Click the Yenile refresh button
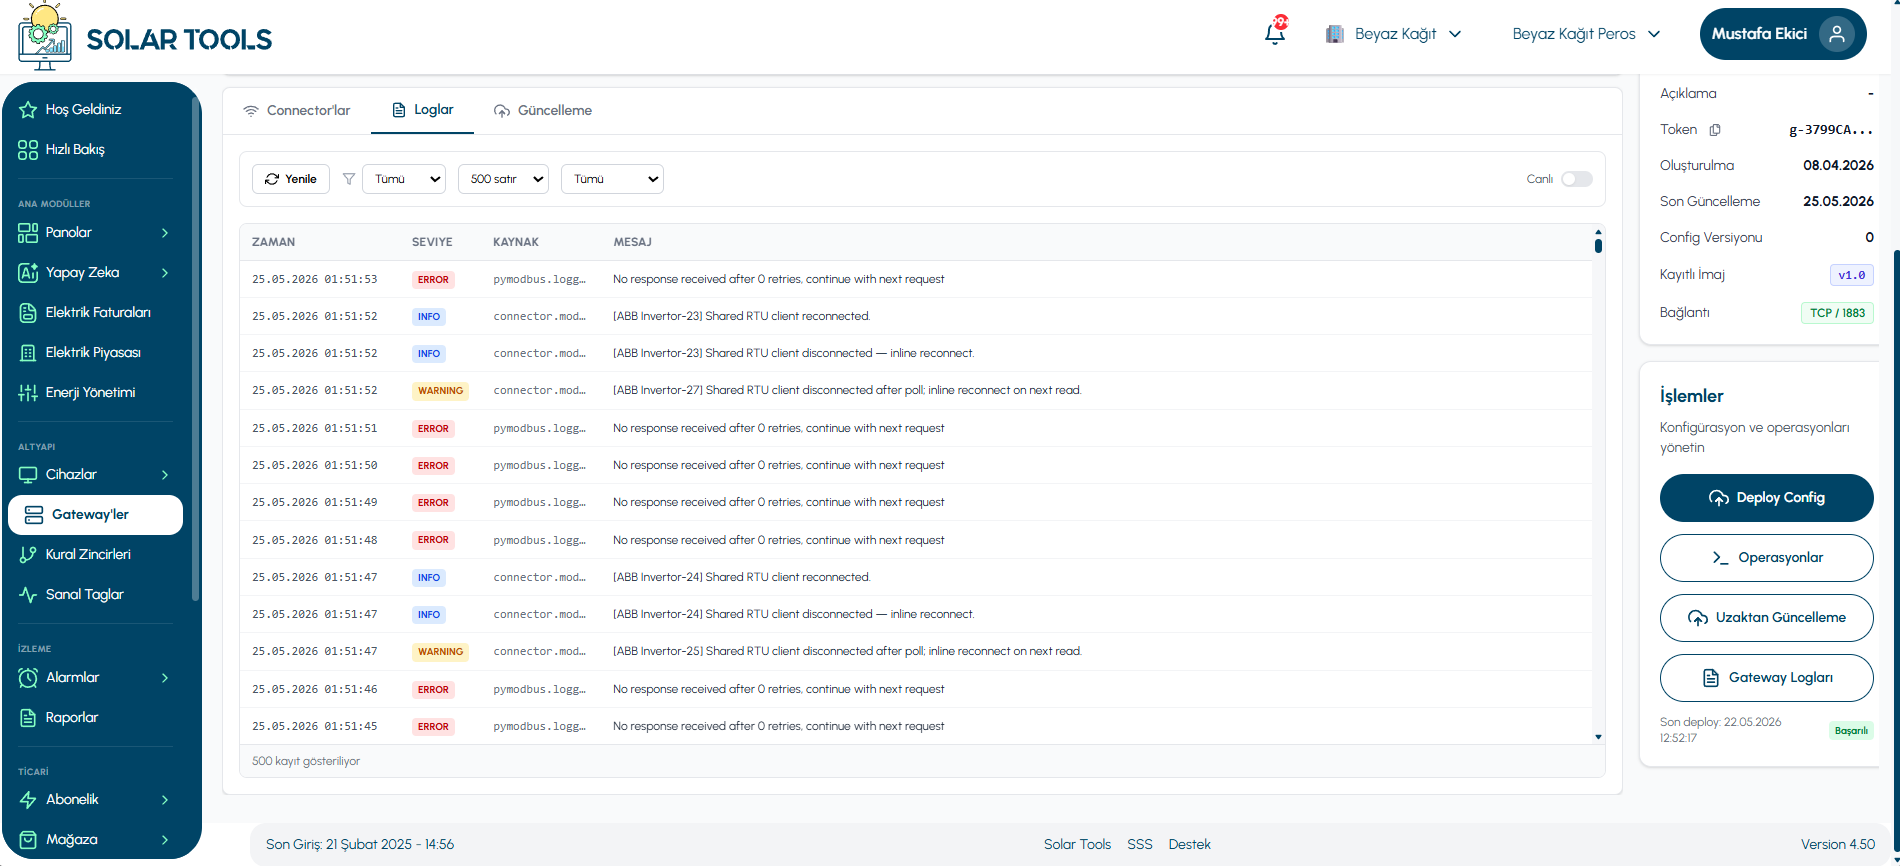 [291, 179]
